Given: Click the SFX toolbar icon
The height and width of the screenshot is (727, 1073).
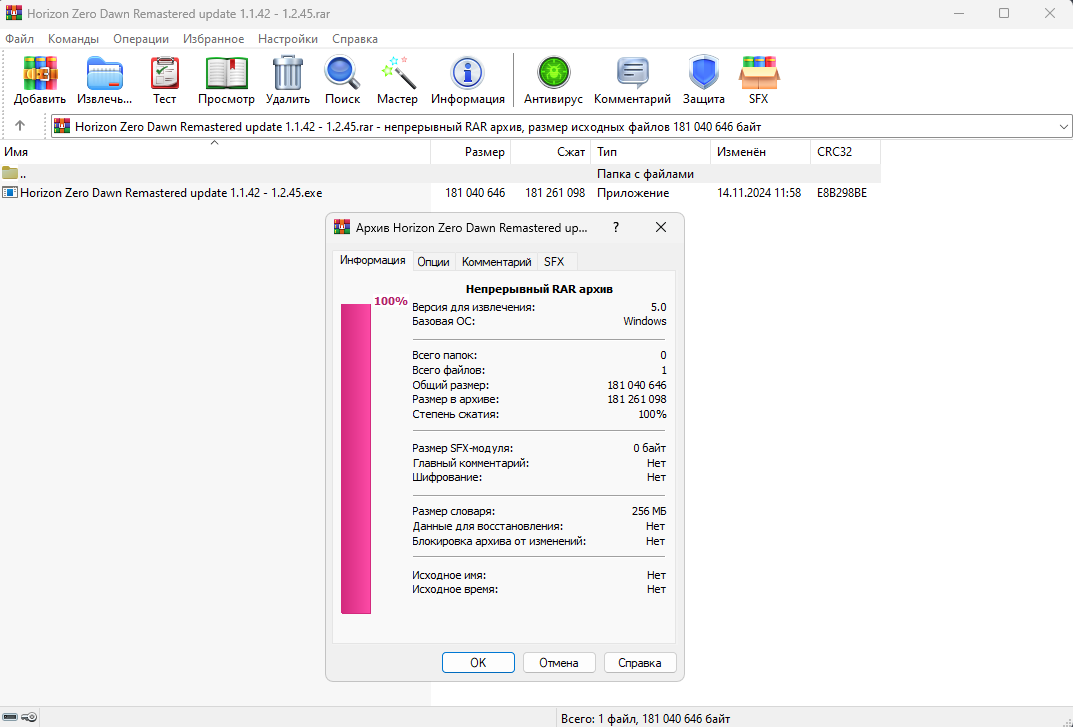Looking at the screenshot, I should tap(759, 80).
